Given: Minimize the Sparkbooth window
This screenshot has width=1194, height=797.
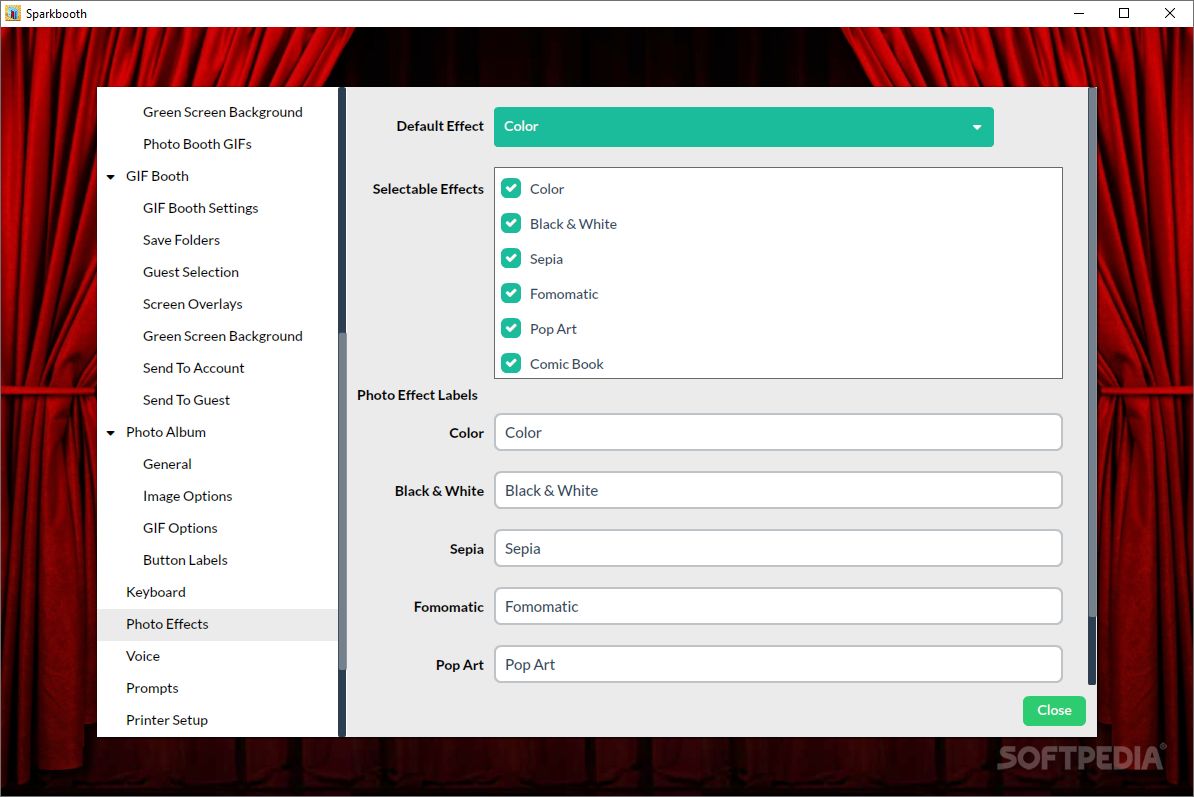Looking at the screenshot, I should pos(1078,13).
